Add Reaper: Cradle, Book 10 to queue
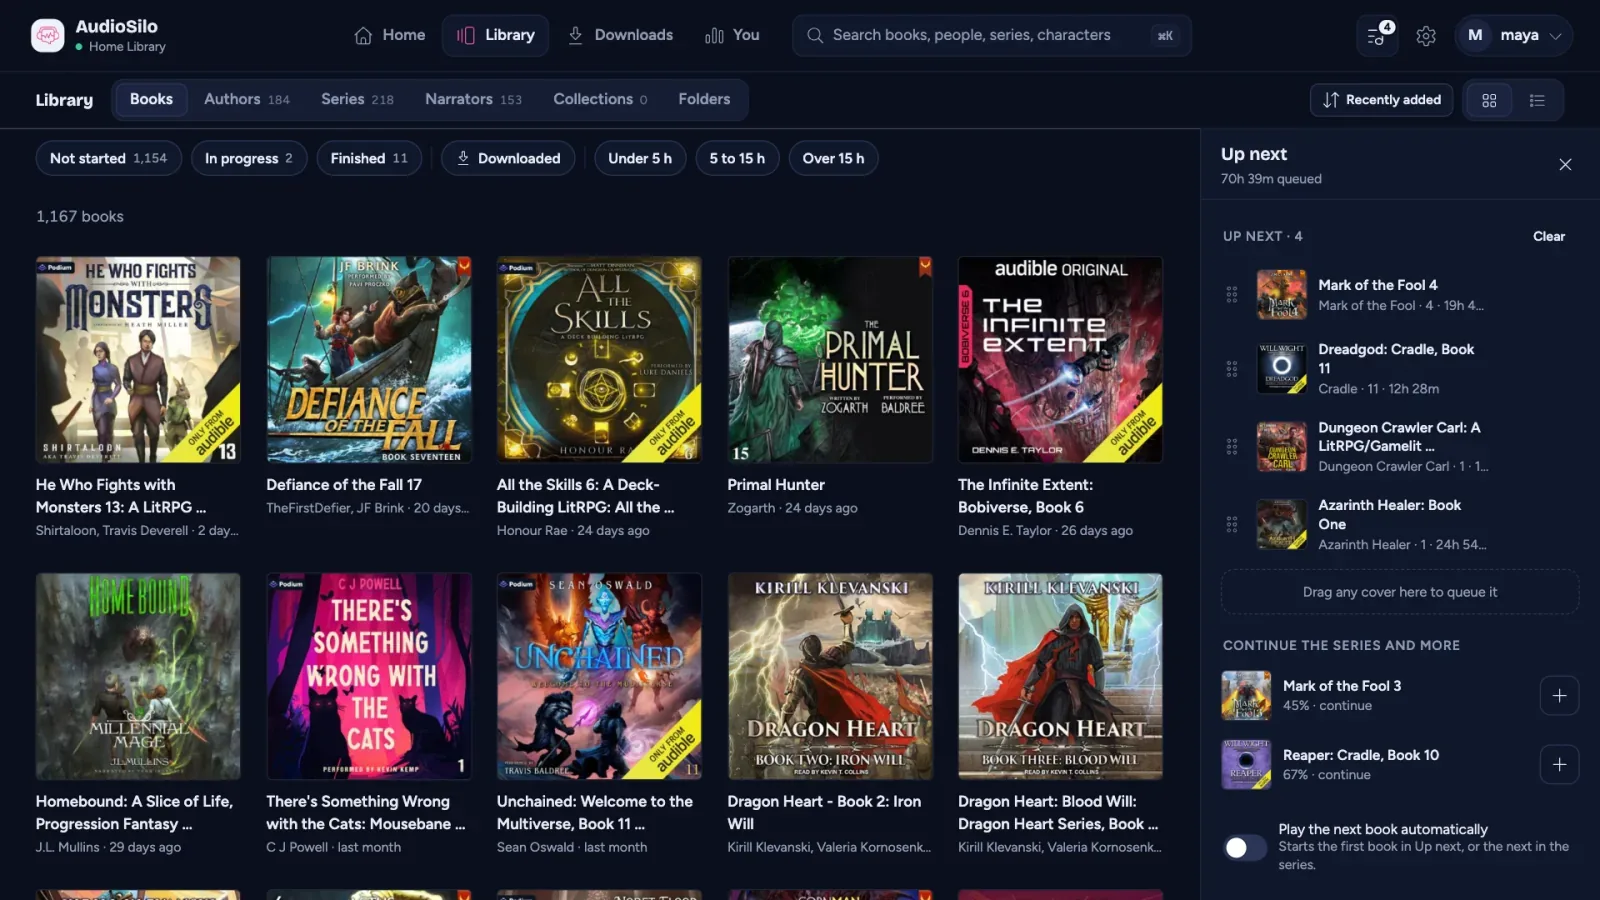Viewport: 1600px width, 900px height. click(1559, 764)
